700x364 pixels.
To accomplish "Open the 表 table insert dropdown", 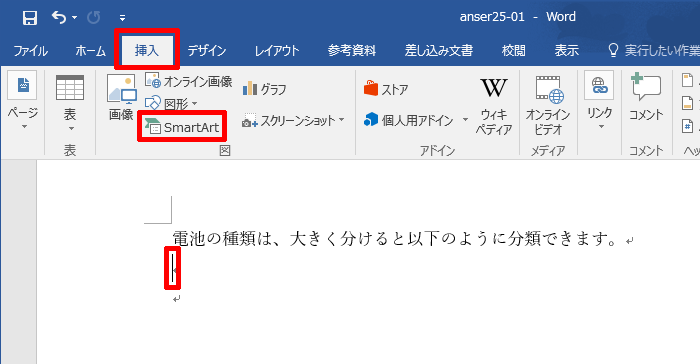I will (x=70, y=103).
